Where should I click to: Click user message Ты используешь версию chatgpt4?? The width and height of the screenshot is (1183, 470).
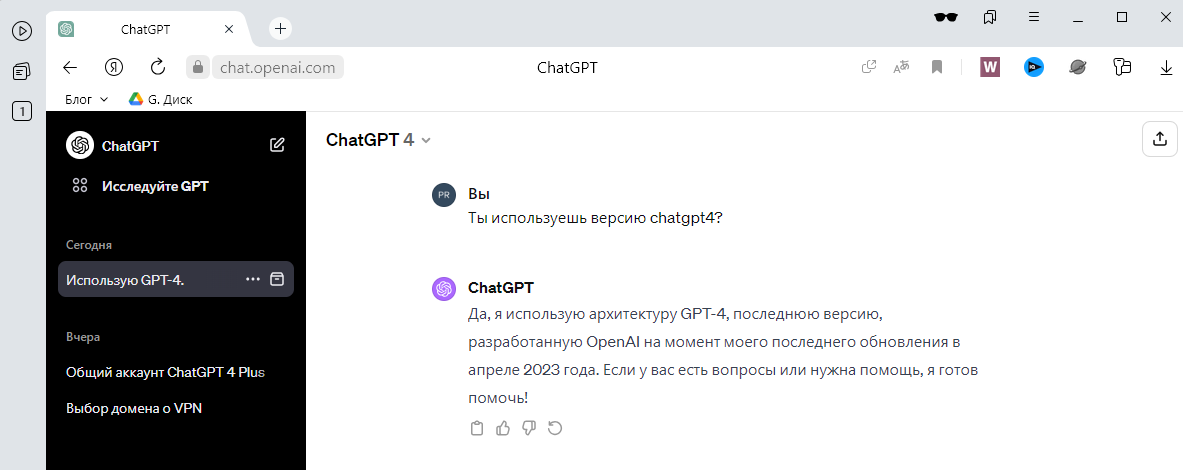[x=596, y=219]
